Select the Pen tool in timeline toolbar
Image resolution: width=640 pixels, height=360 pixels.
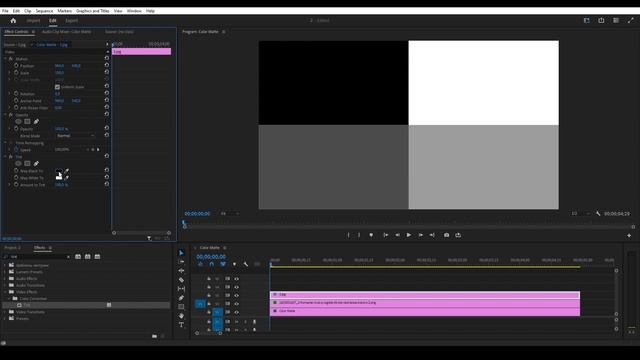[181, 298]
